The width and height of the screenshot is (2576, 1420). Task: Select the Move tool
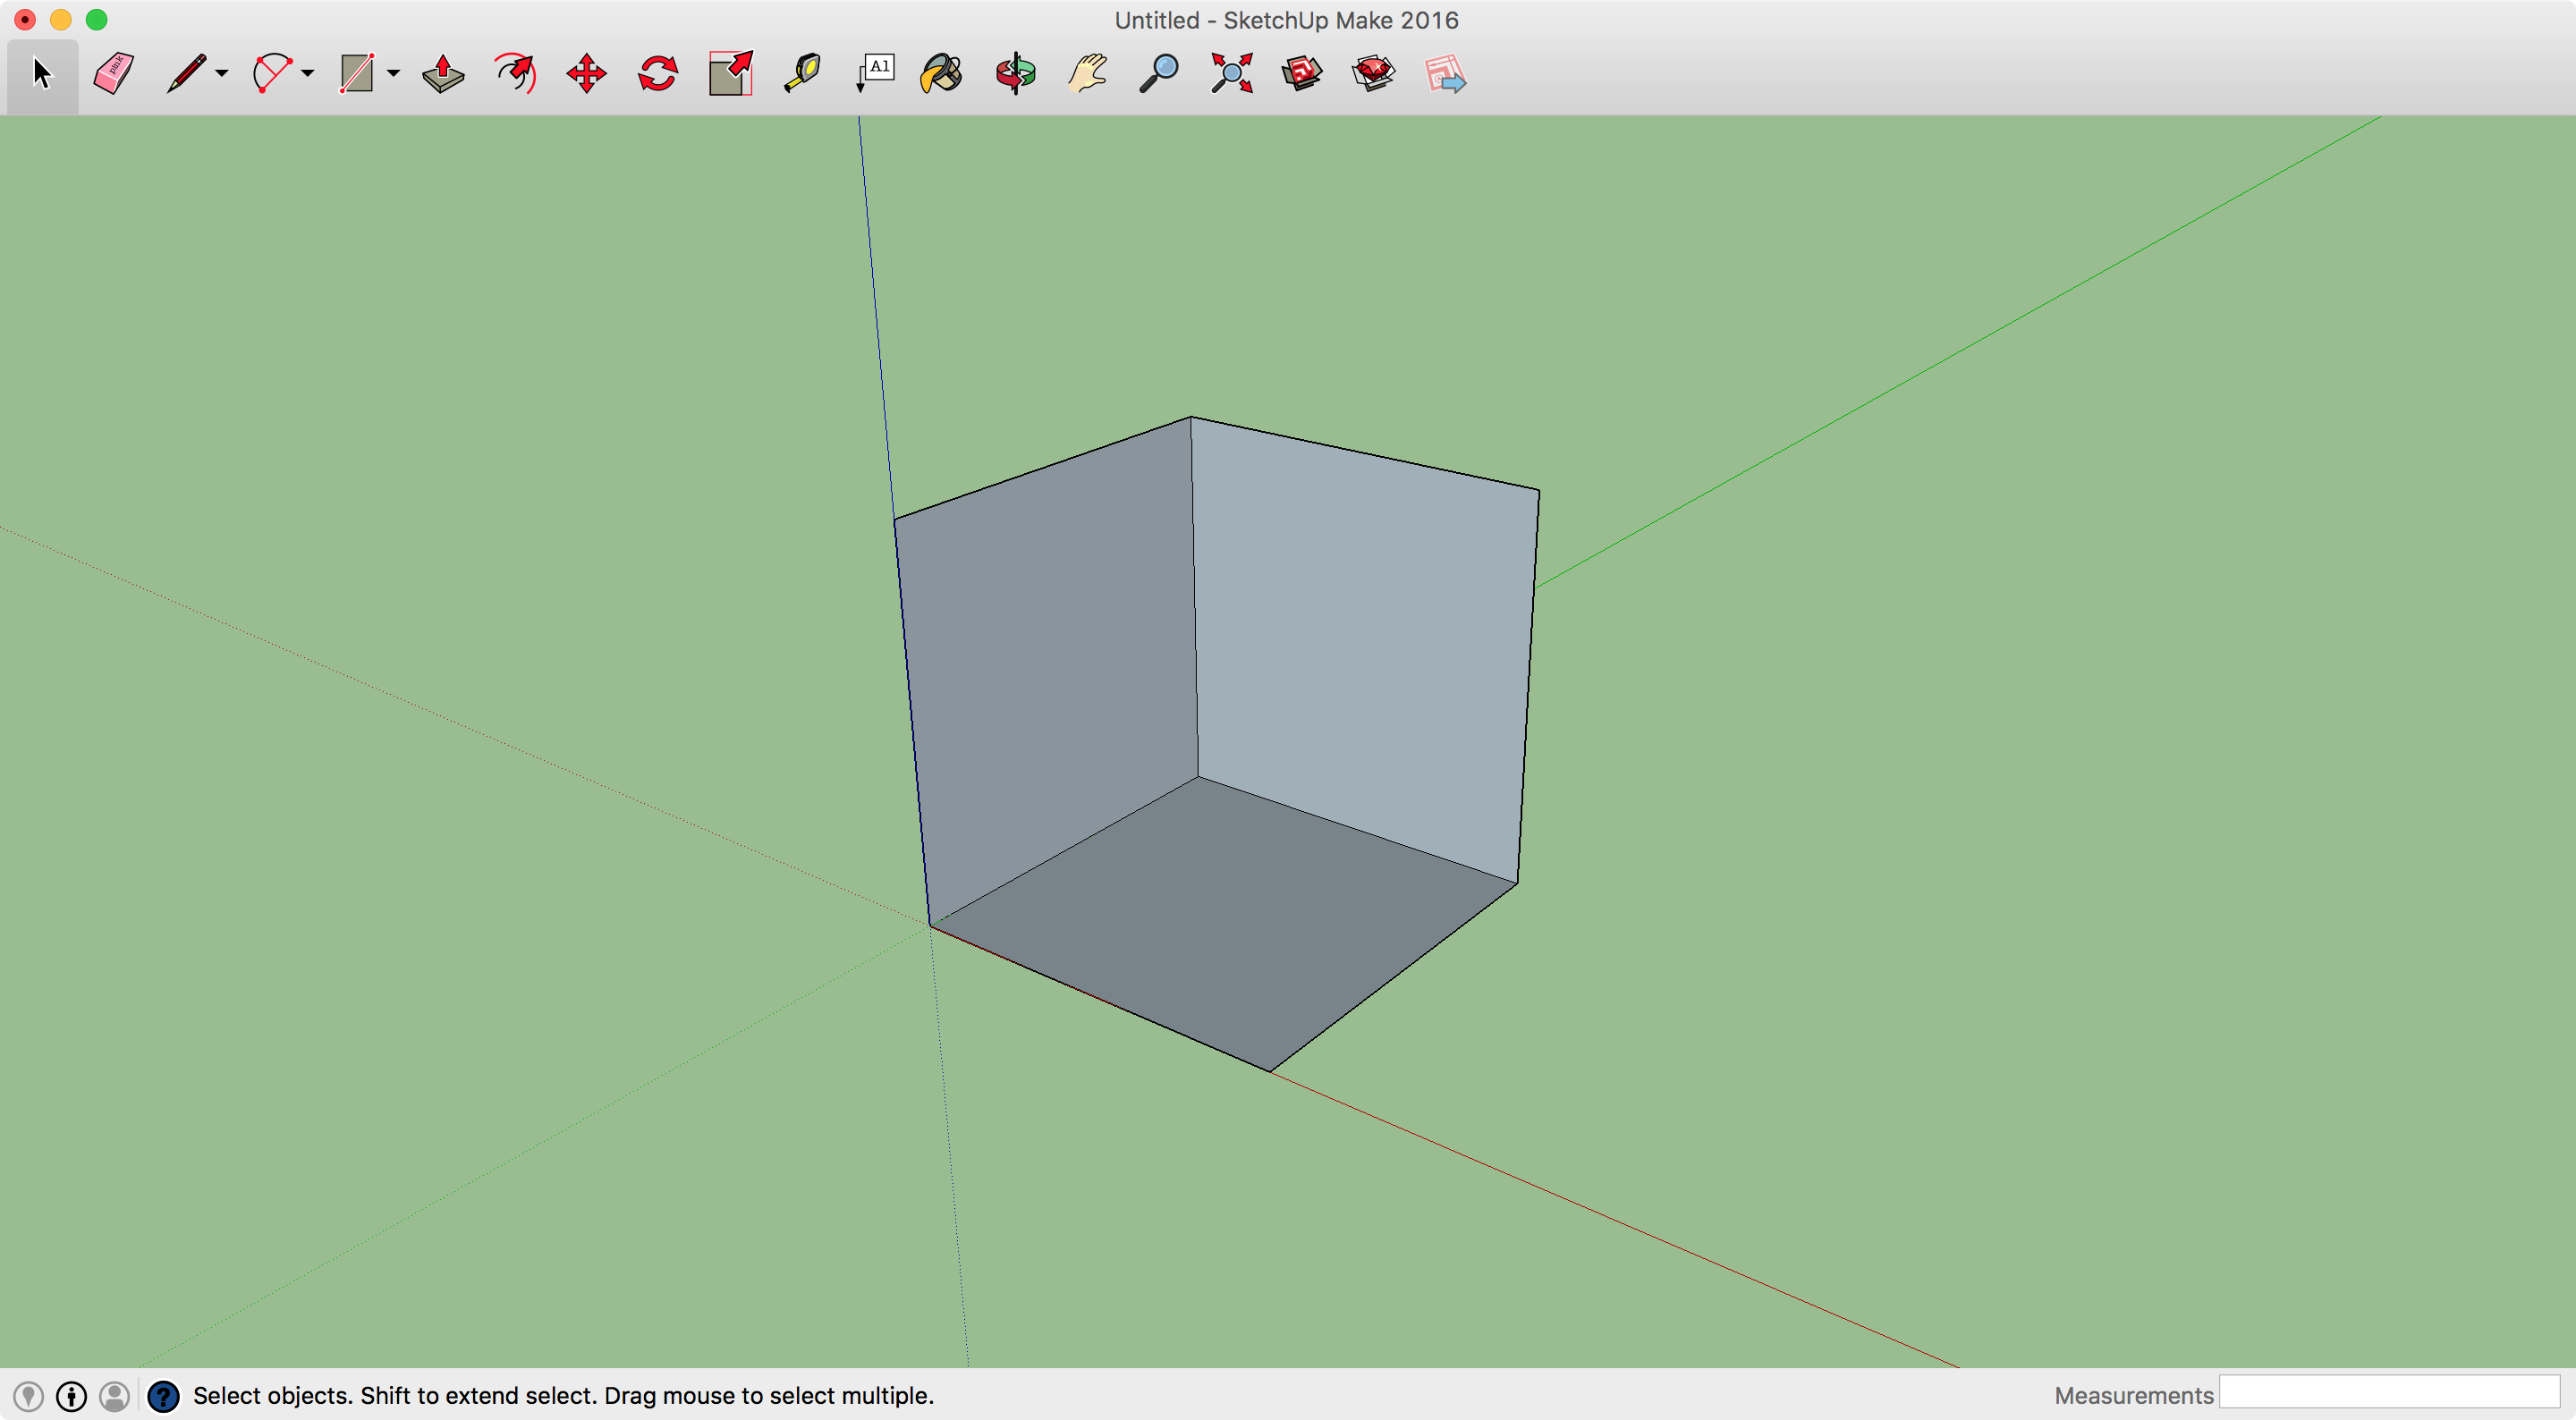coord(586,74)
